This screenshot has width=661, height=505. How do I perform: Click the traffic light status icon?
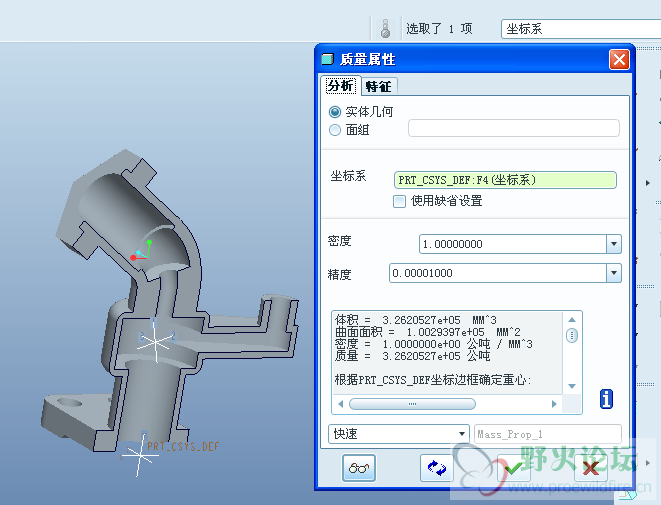click(385, 29)
